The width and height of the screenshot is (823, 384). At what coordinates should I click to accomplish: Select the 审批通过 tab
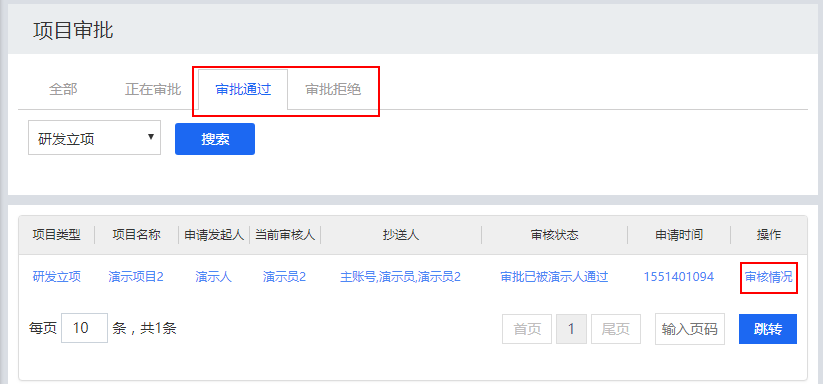click(243, 89)
